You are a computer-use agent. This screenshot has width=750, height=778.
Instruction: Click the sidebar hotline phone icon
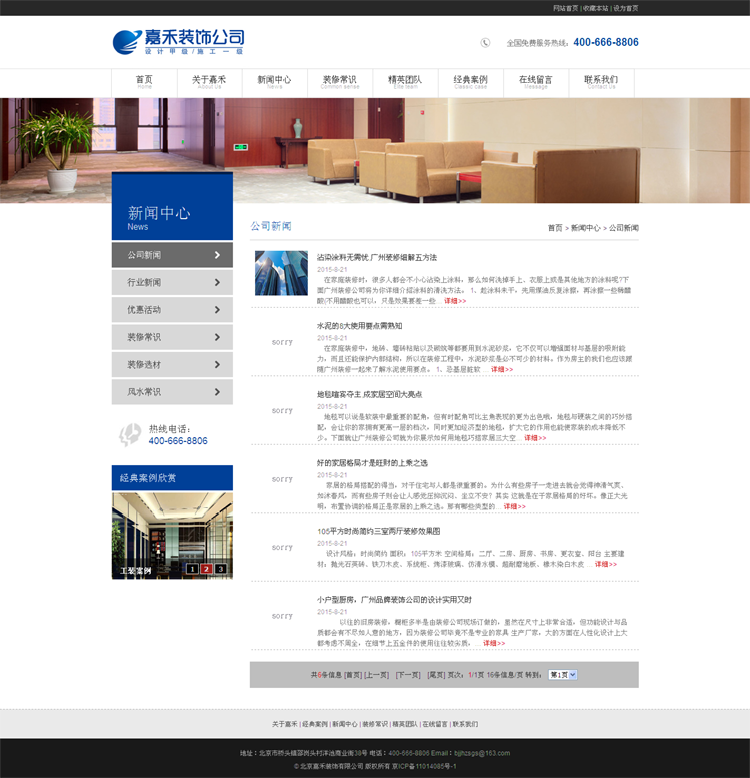click(x=130, y=434)
